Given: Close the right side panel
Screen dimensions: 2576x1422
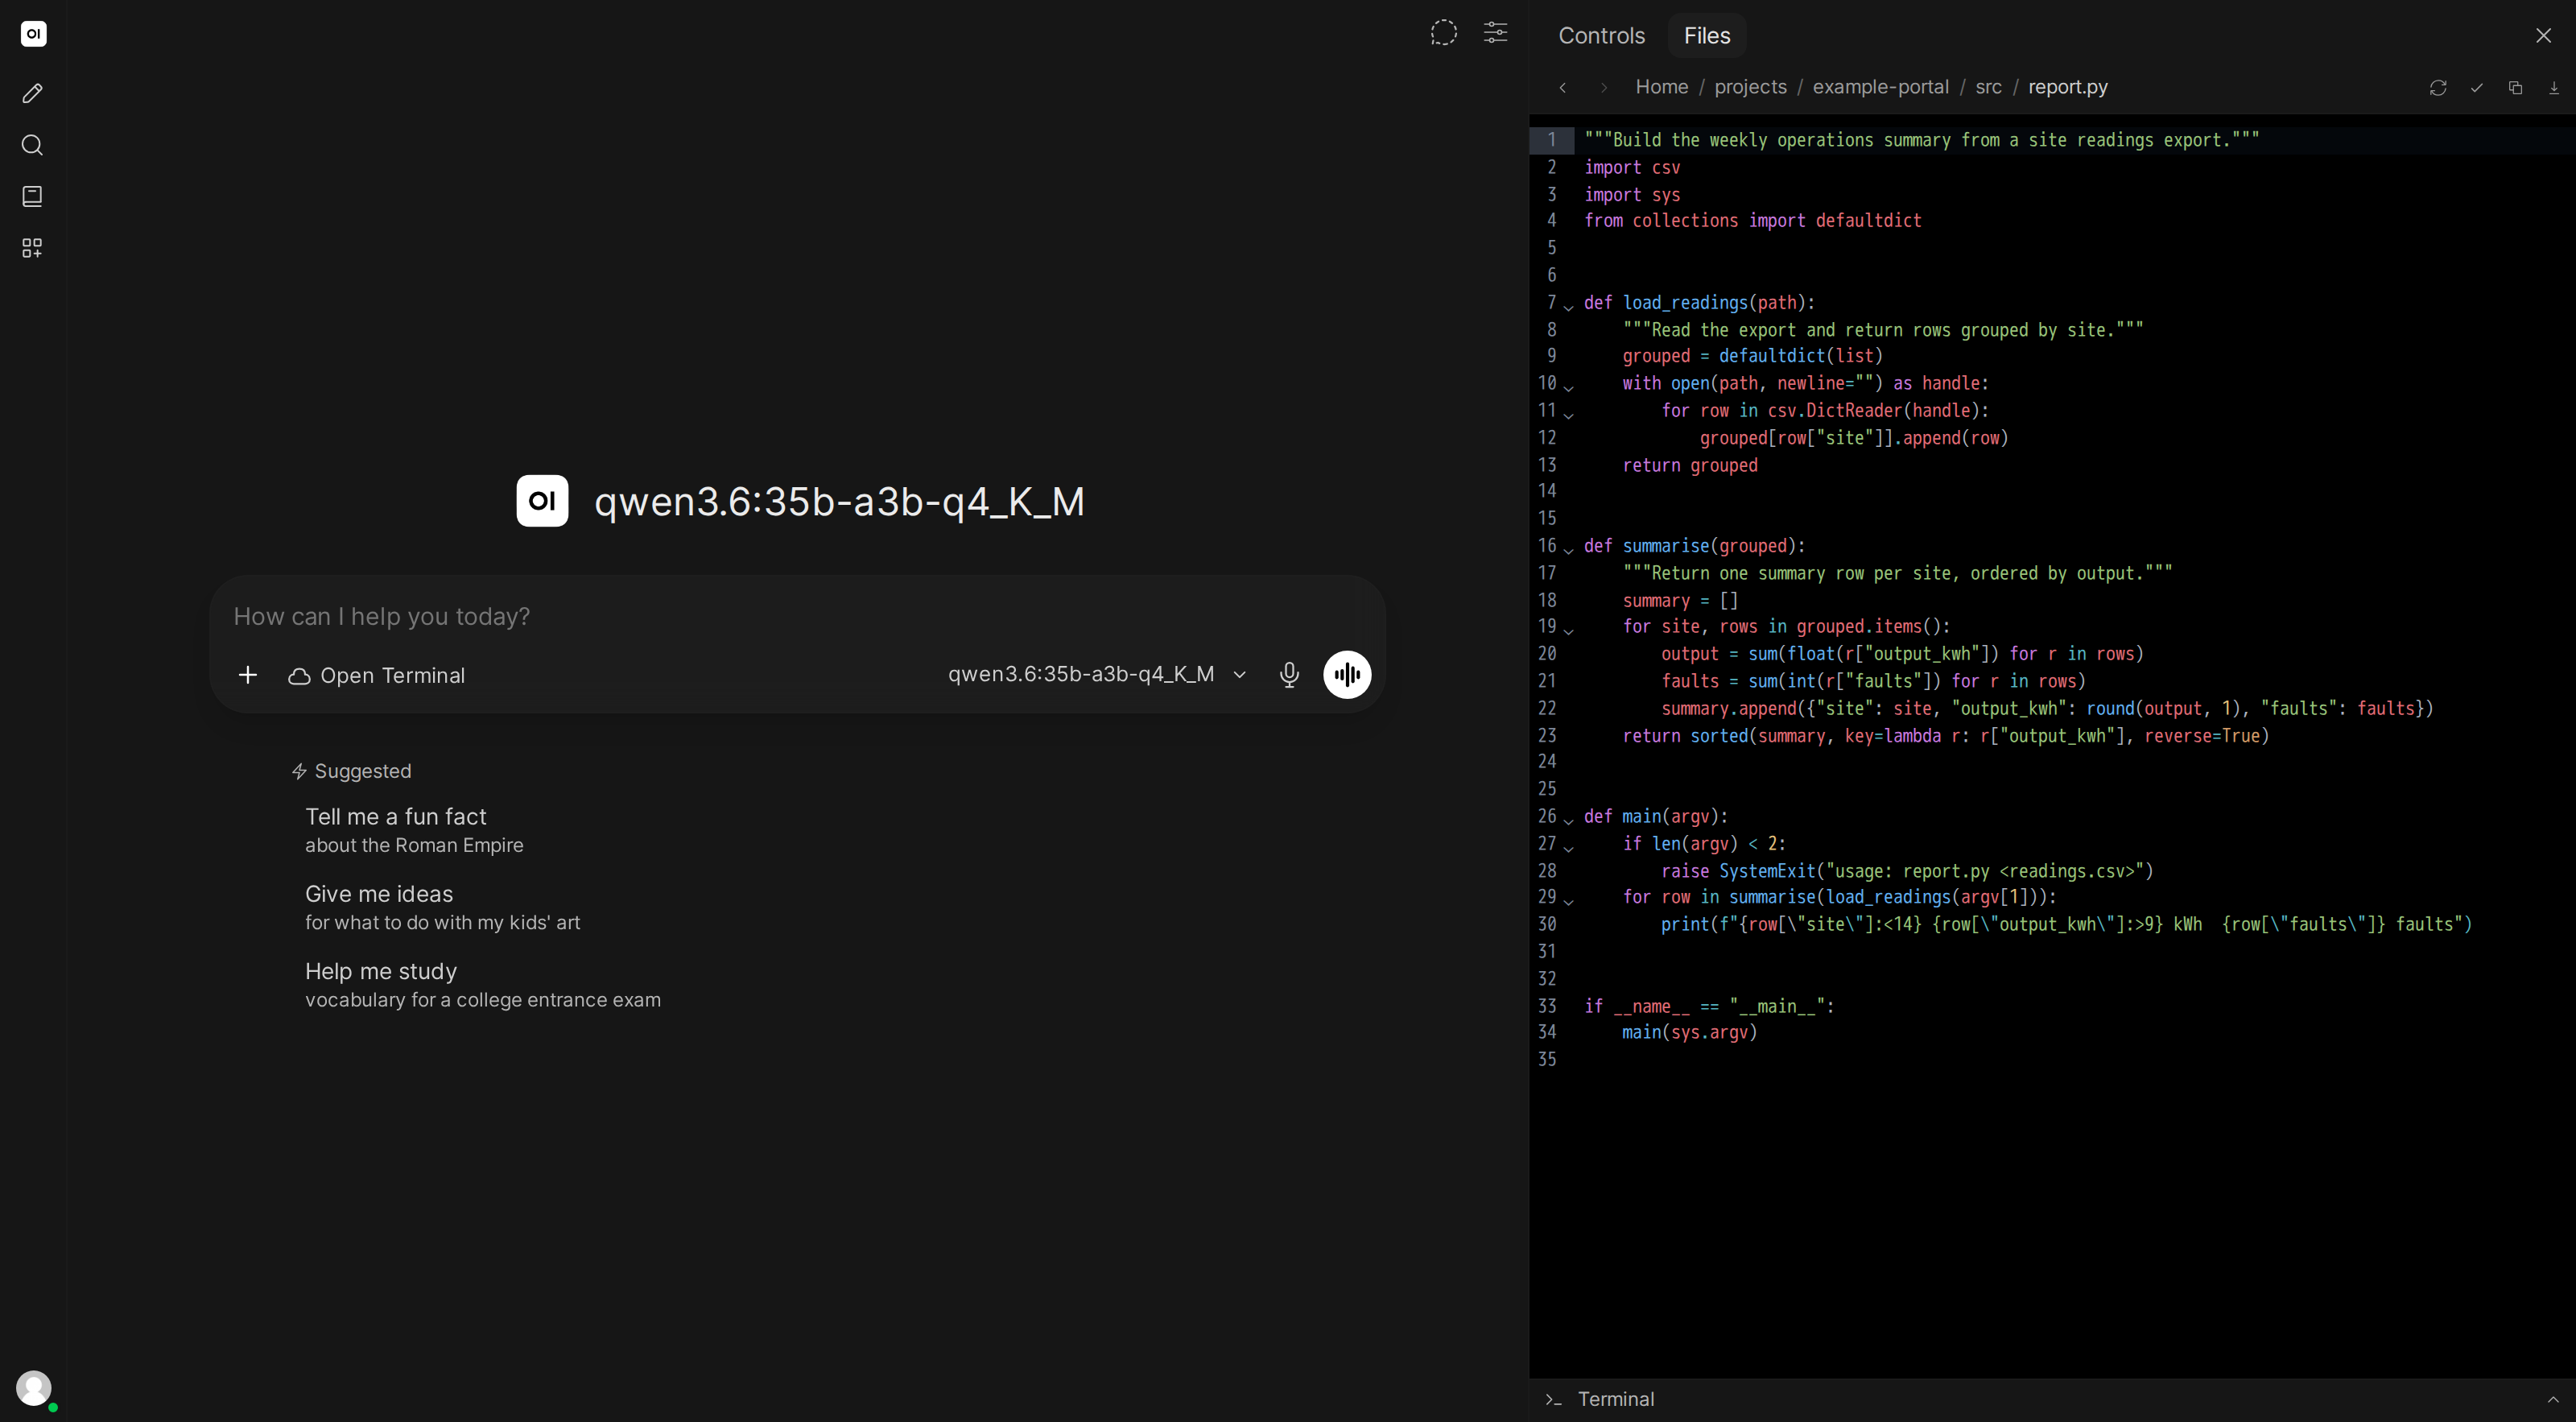Looking at the screenshot, I should [x=2543, y=35].
